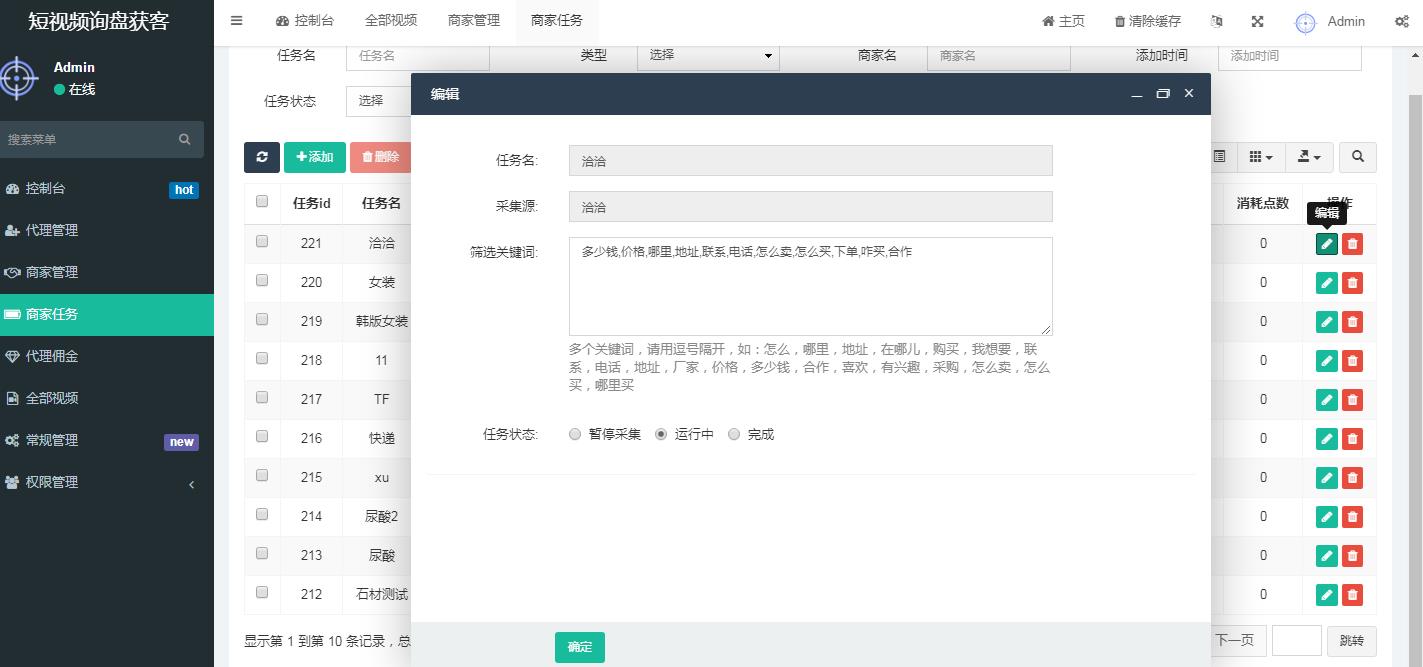Viewport: 1423px width, 667px height.
Task: Click the 确定 confirm button
Action: pos(580,647)
